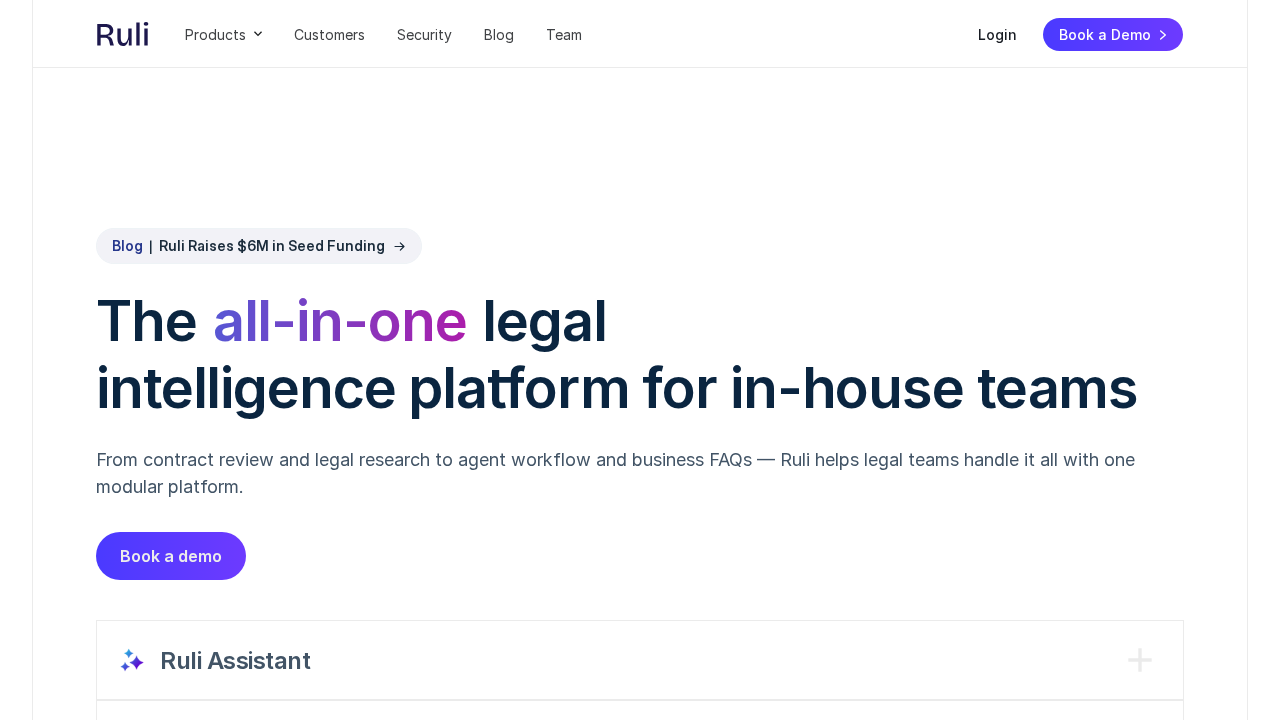
Task: Select the Ruli Assistant header row
Action: click(x=640, y=659)
